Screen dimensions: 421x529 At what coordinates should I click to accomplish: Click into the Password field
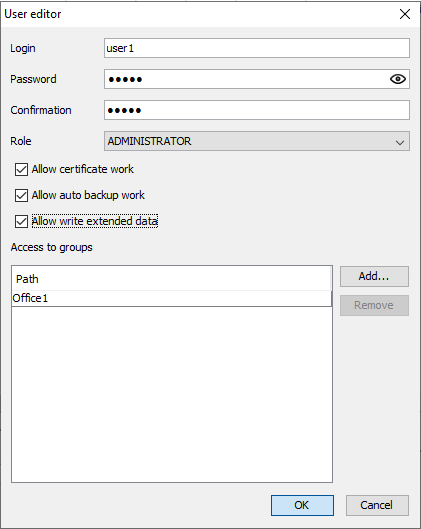pos(246,79)
